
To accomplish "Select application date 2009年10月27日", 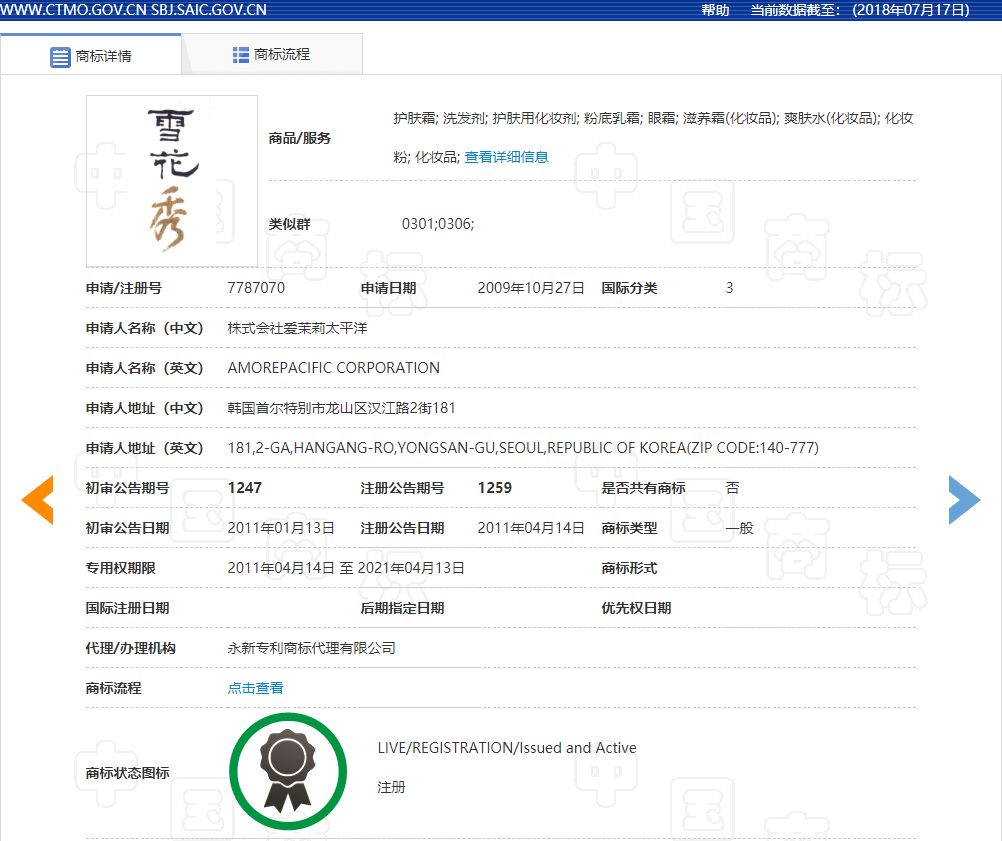I will pyautogui.click(x=531, y=288).
